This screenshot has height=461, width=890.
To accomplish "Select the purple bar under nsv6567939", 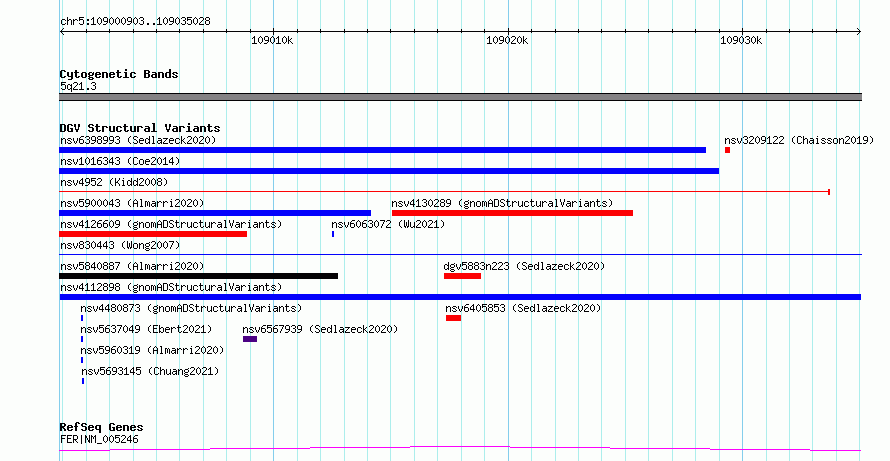I will [x=250, y=339].
